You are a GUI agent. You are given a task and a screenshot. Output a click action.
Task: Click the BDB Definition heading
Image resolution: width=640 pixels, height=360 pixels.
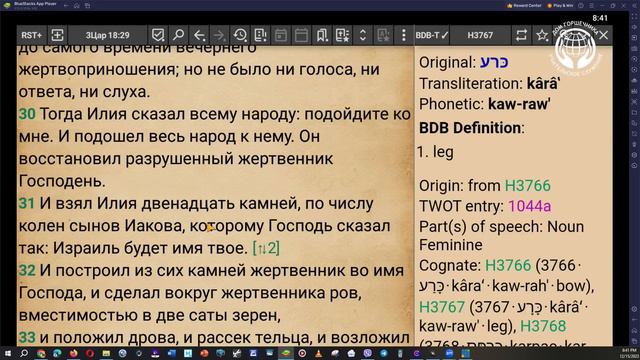coord(471,128)
